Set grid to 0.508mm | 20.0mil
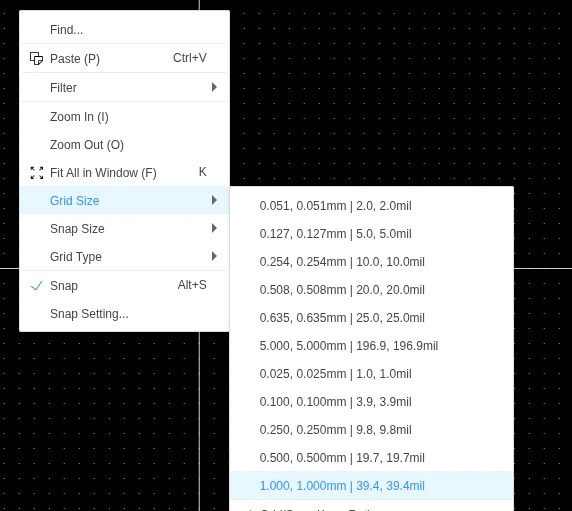 [x=372, y=290]
